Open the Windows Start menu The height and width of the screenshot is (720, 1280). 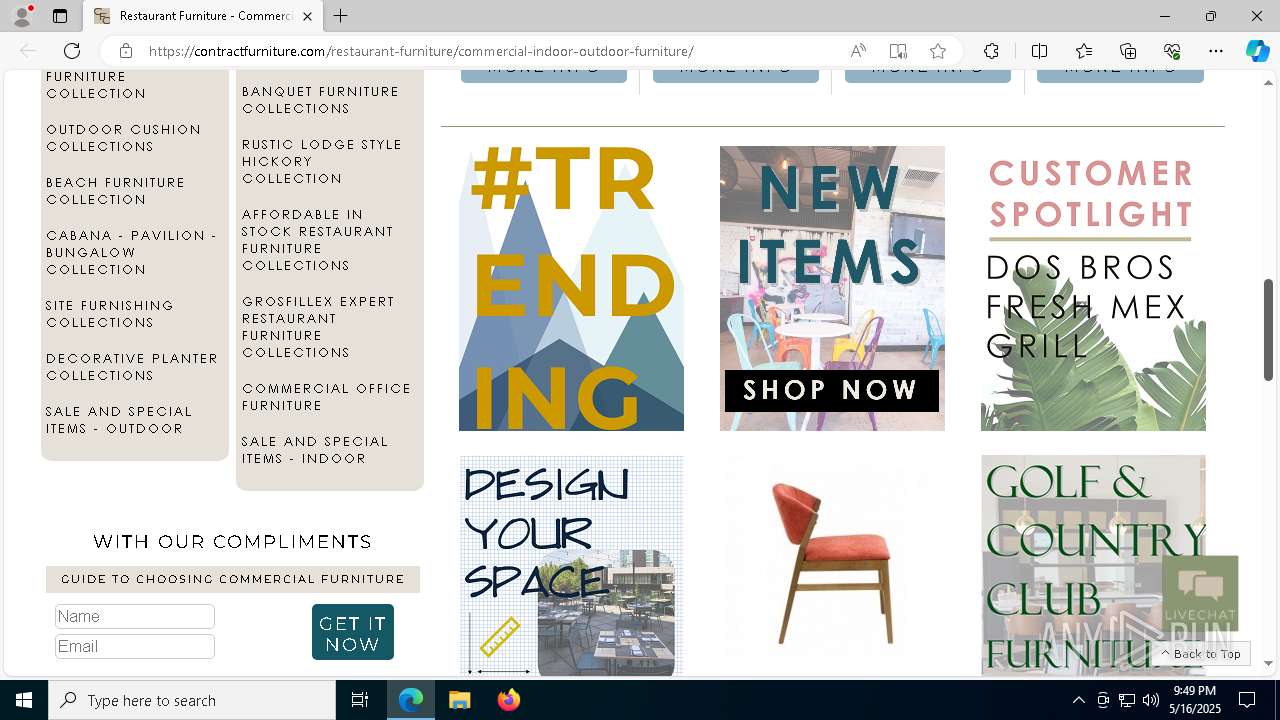24,700
